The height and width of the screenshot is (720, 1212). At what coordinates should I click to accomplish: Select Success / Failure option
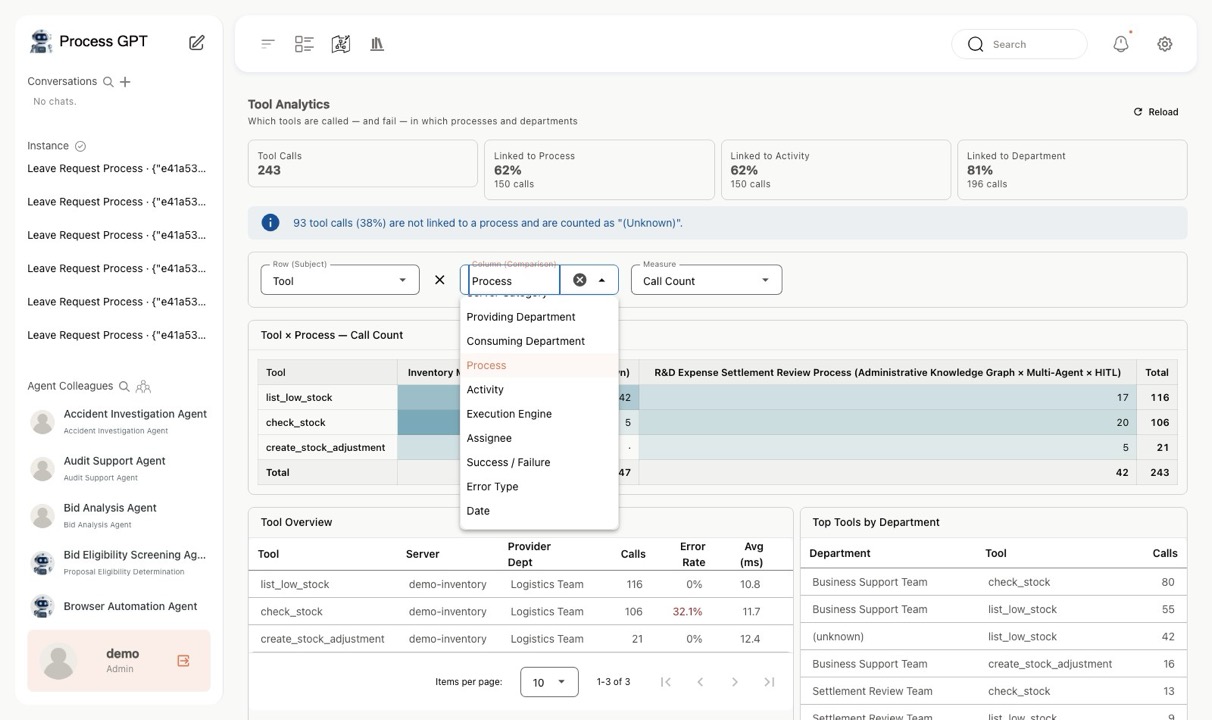pos(539,462)
